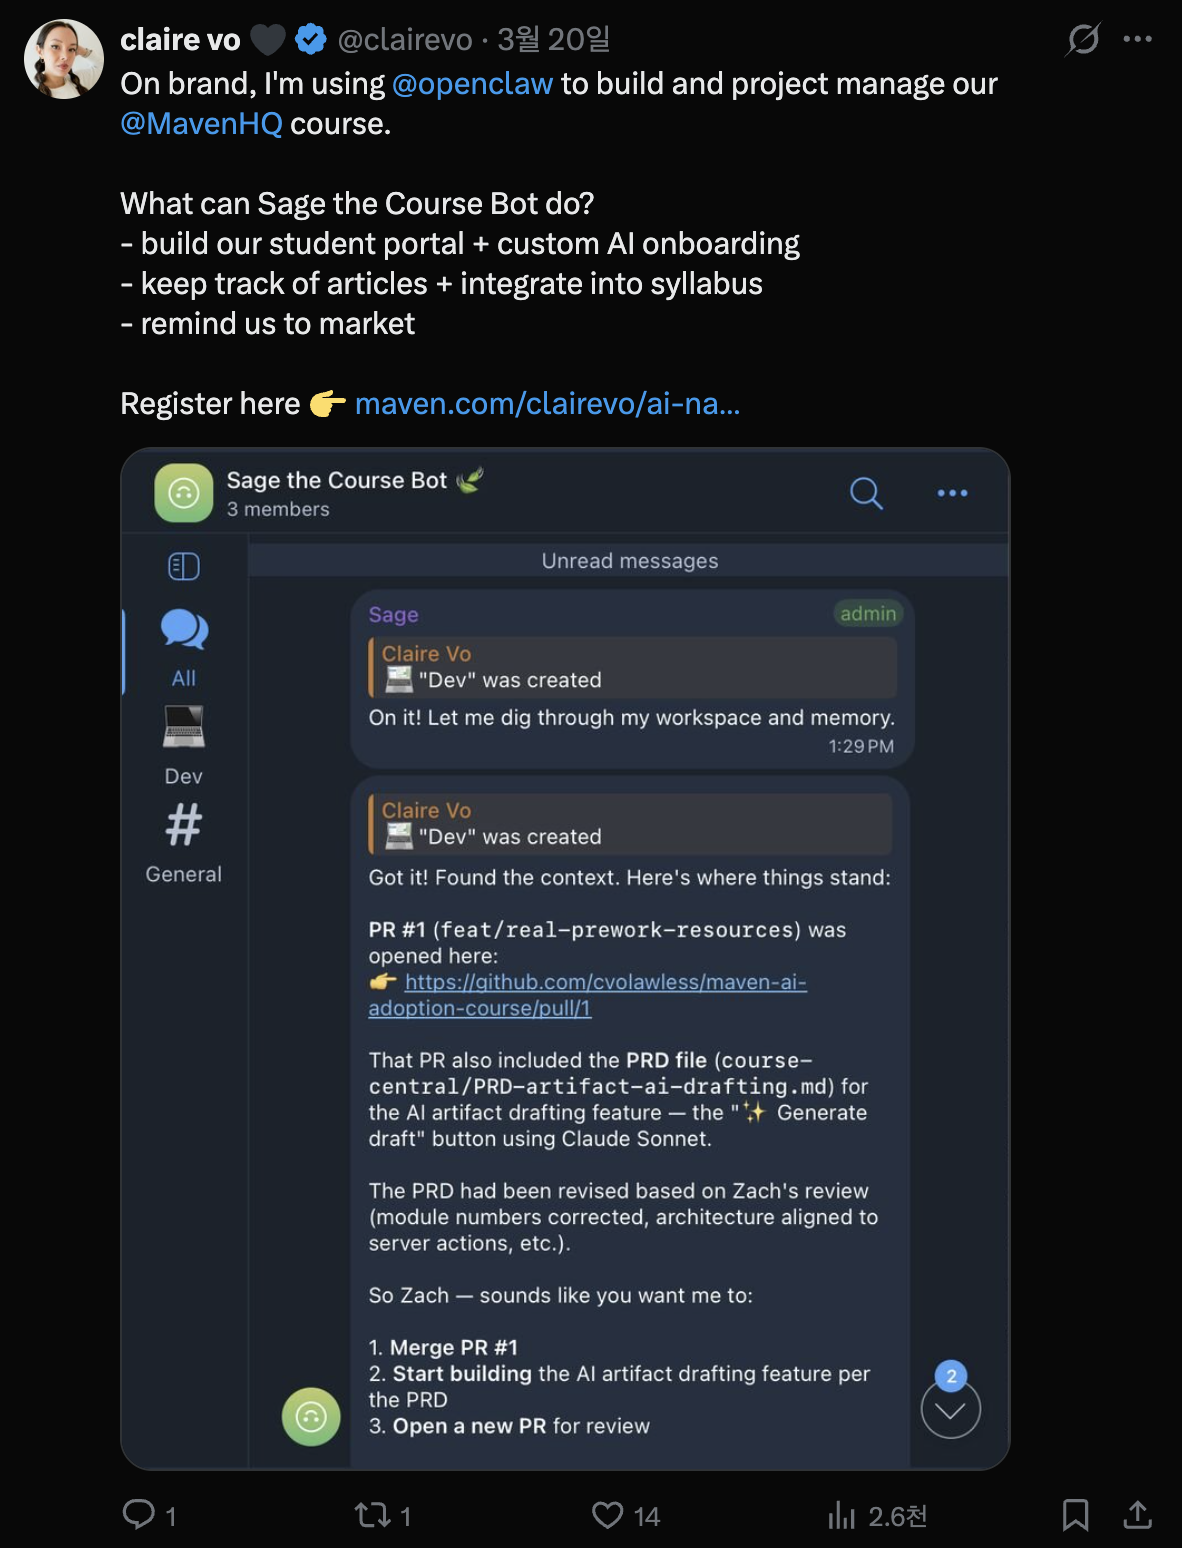
Task: Jump to latest messages down chevron
Action: point(950,1410)
